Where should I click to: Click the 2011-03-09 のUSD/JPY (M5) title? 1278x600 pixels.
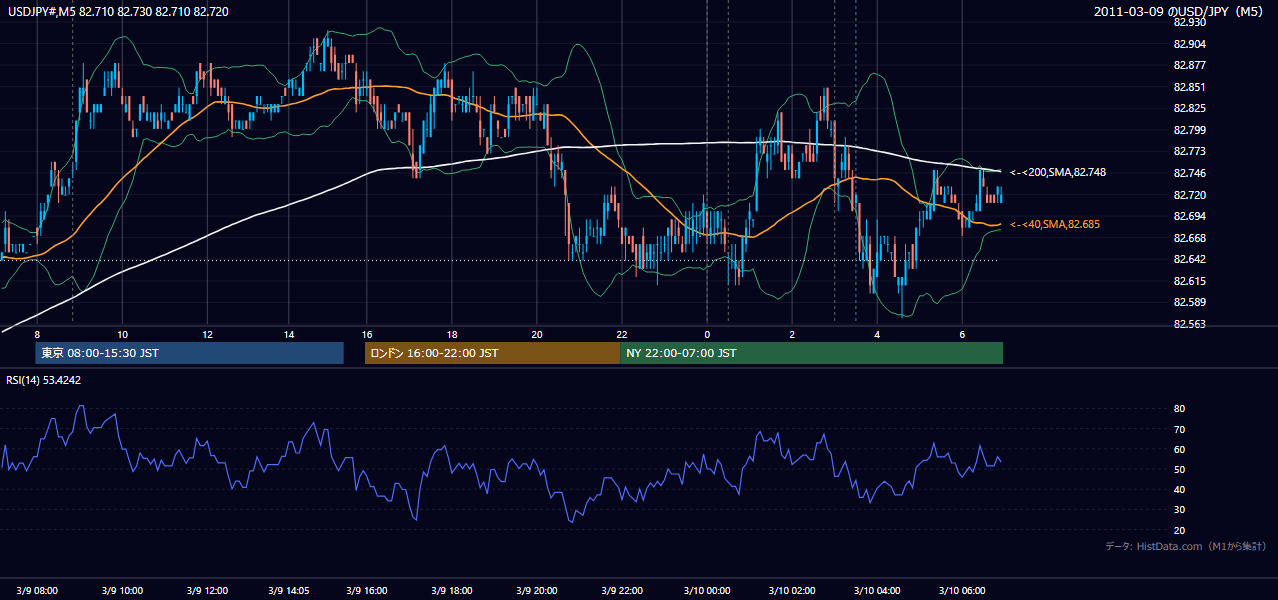pos(1180,11)
